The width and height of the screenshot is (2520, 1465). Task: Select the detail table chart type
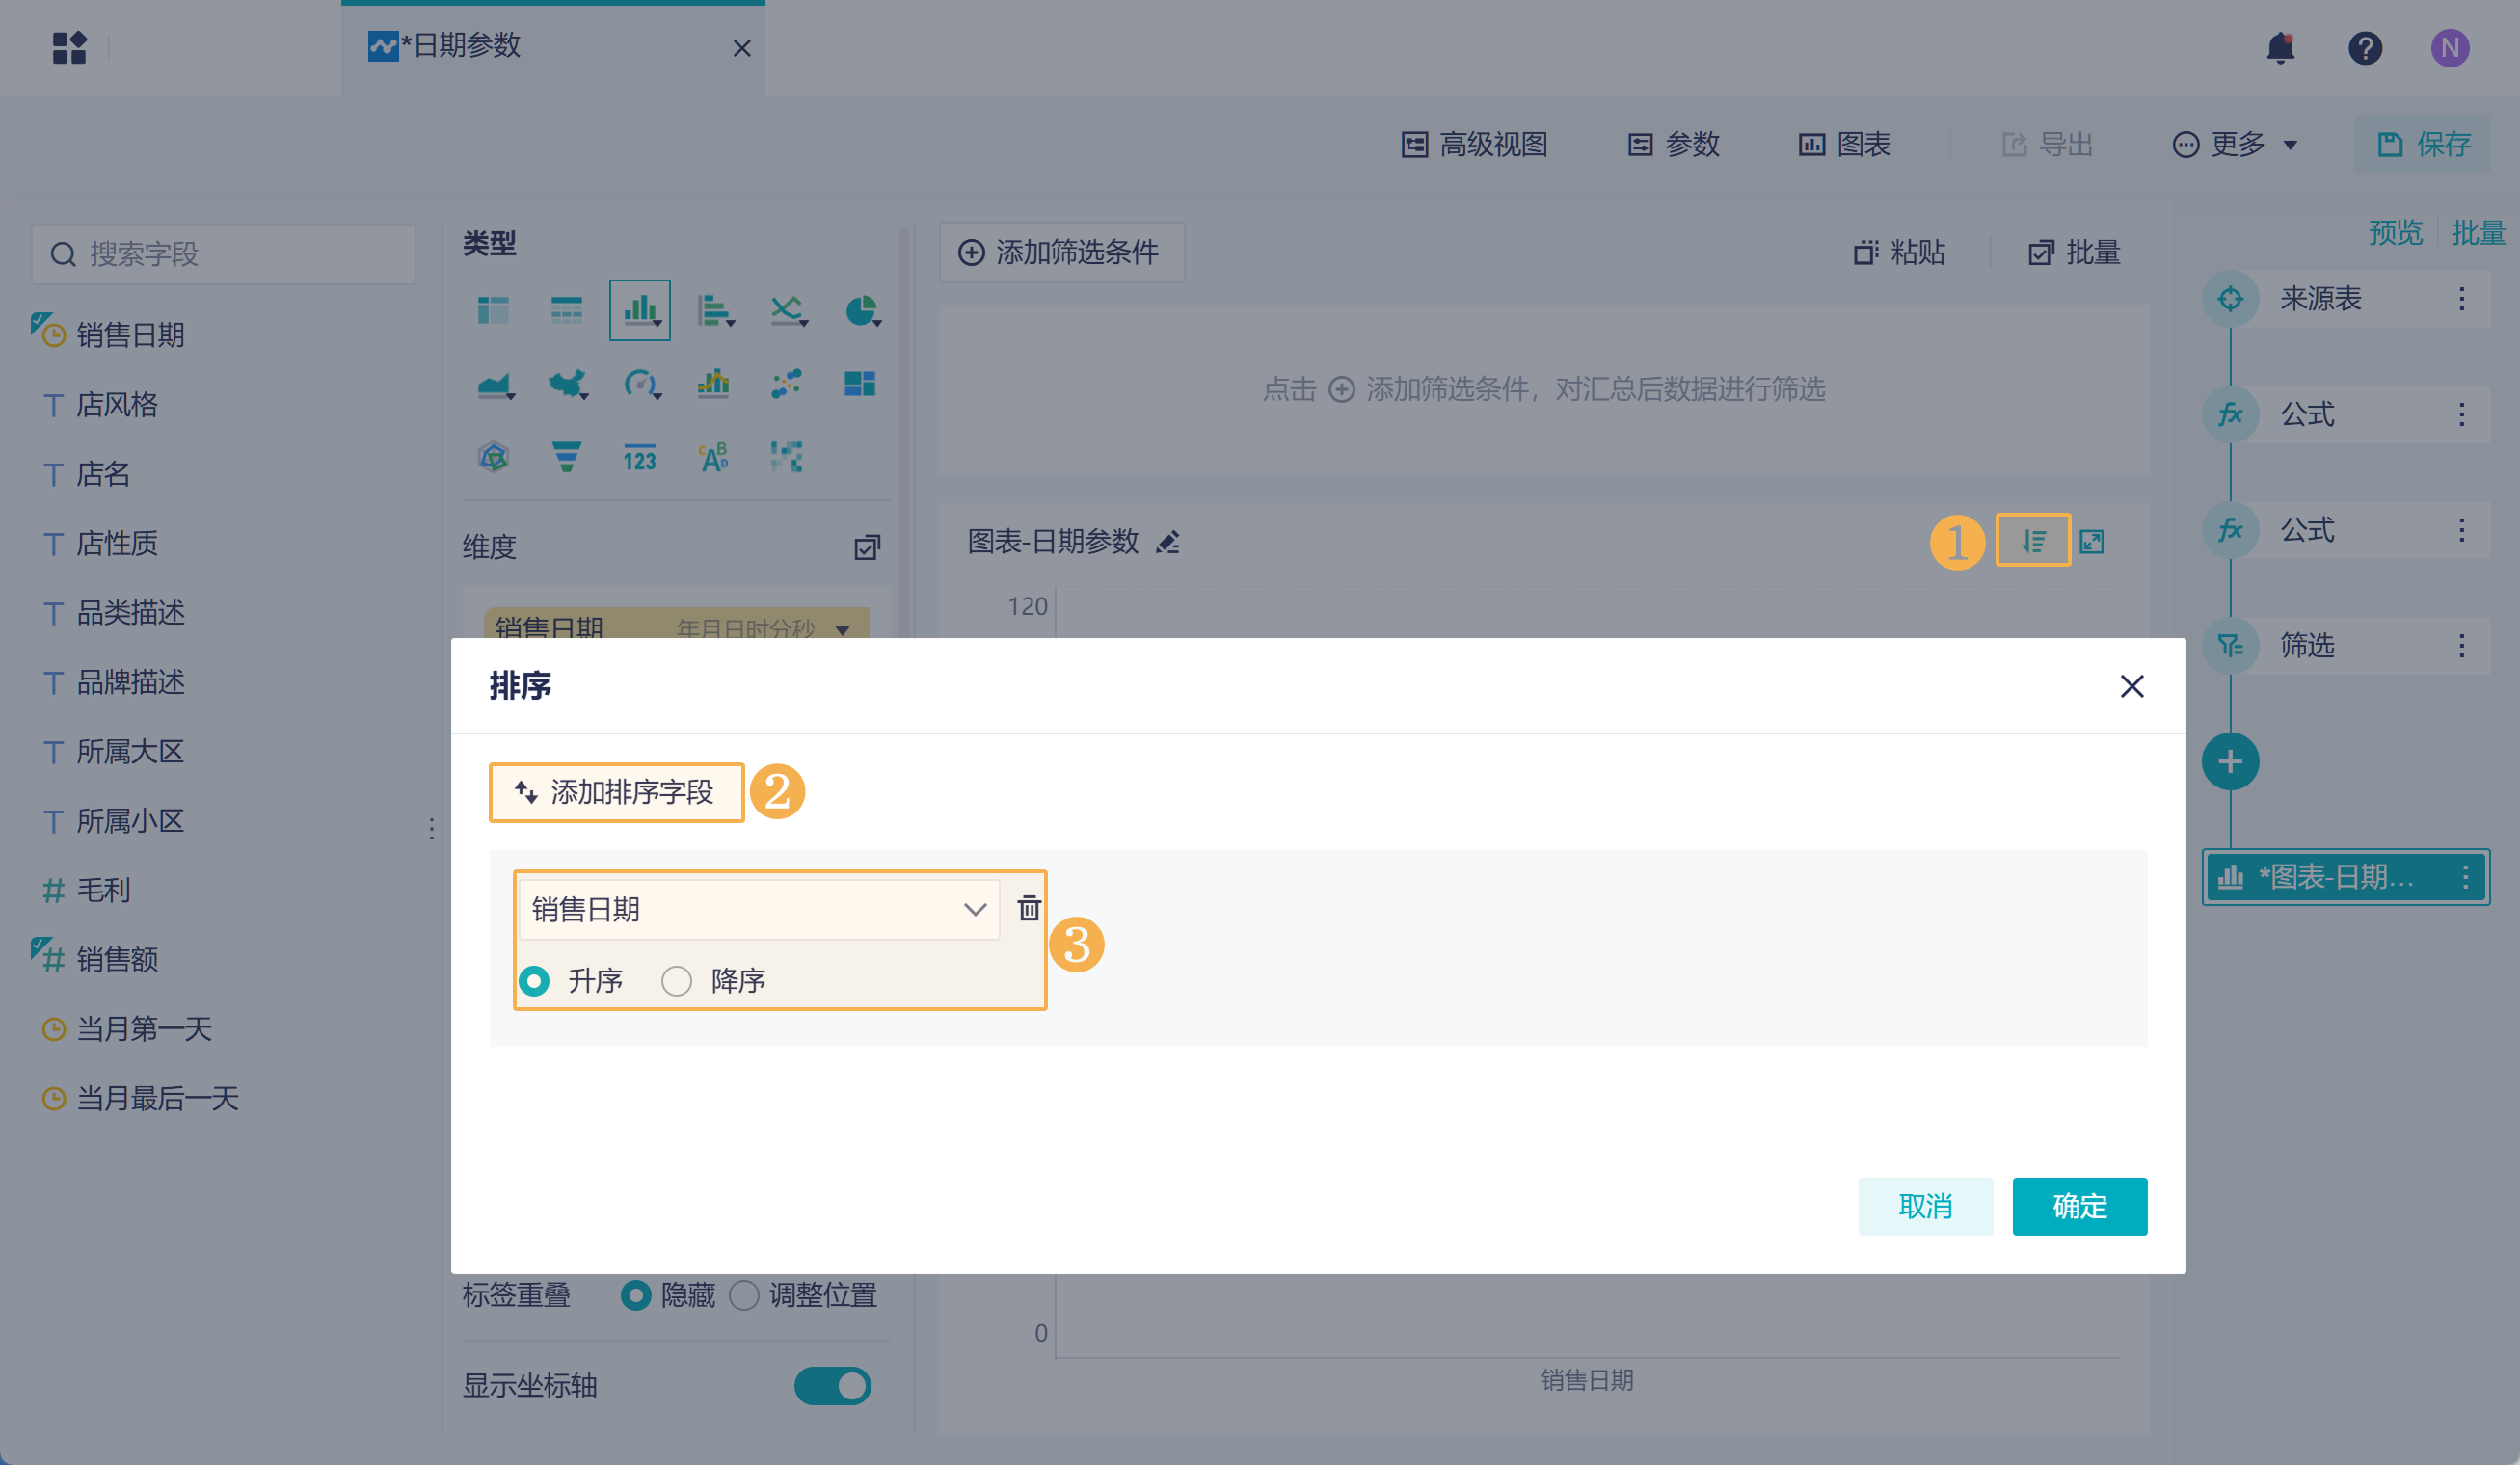click(x=566, y=311)
